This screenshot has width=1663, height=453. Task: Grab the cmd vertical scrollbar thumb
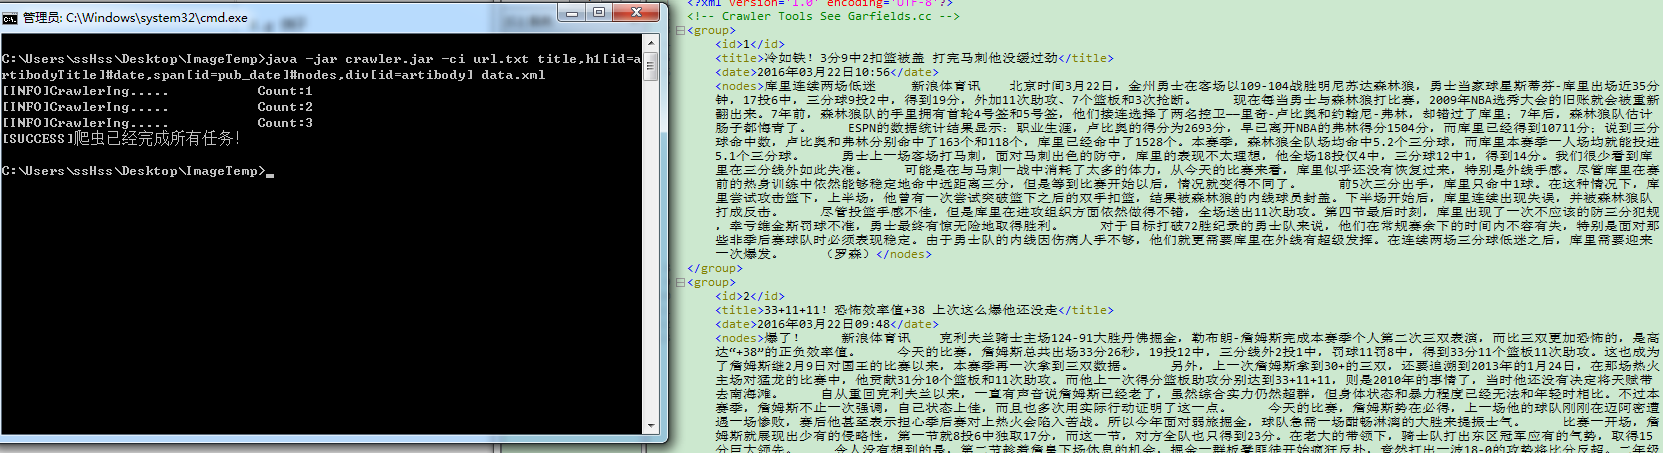pos(650,66)
